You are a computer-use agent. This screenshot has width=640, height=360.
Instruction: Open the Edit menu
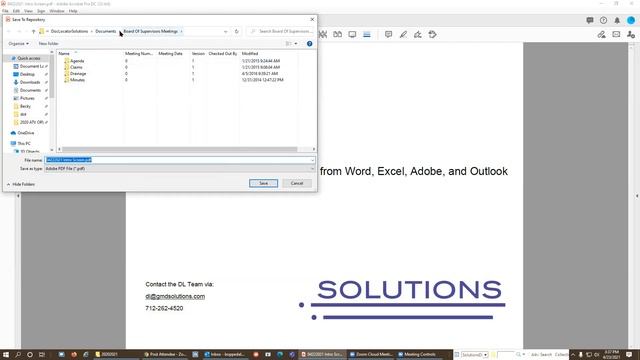coord(16,11)
